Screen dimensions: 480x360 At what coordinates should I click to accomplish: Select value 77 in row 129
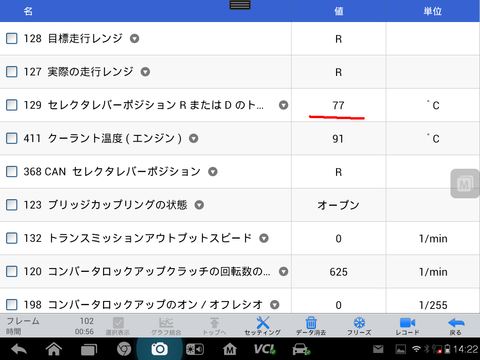(x=338, y=105)
